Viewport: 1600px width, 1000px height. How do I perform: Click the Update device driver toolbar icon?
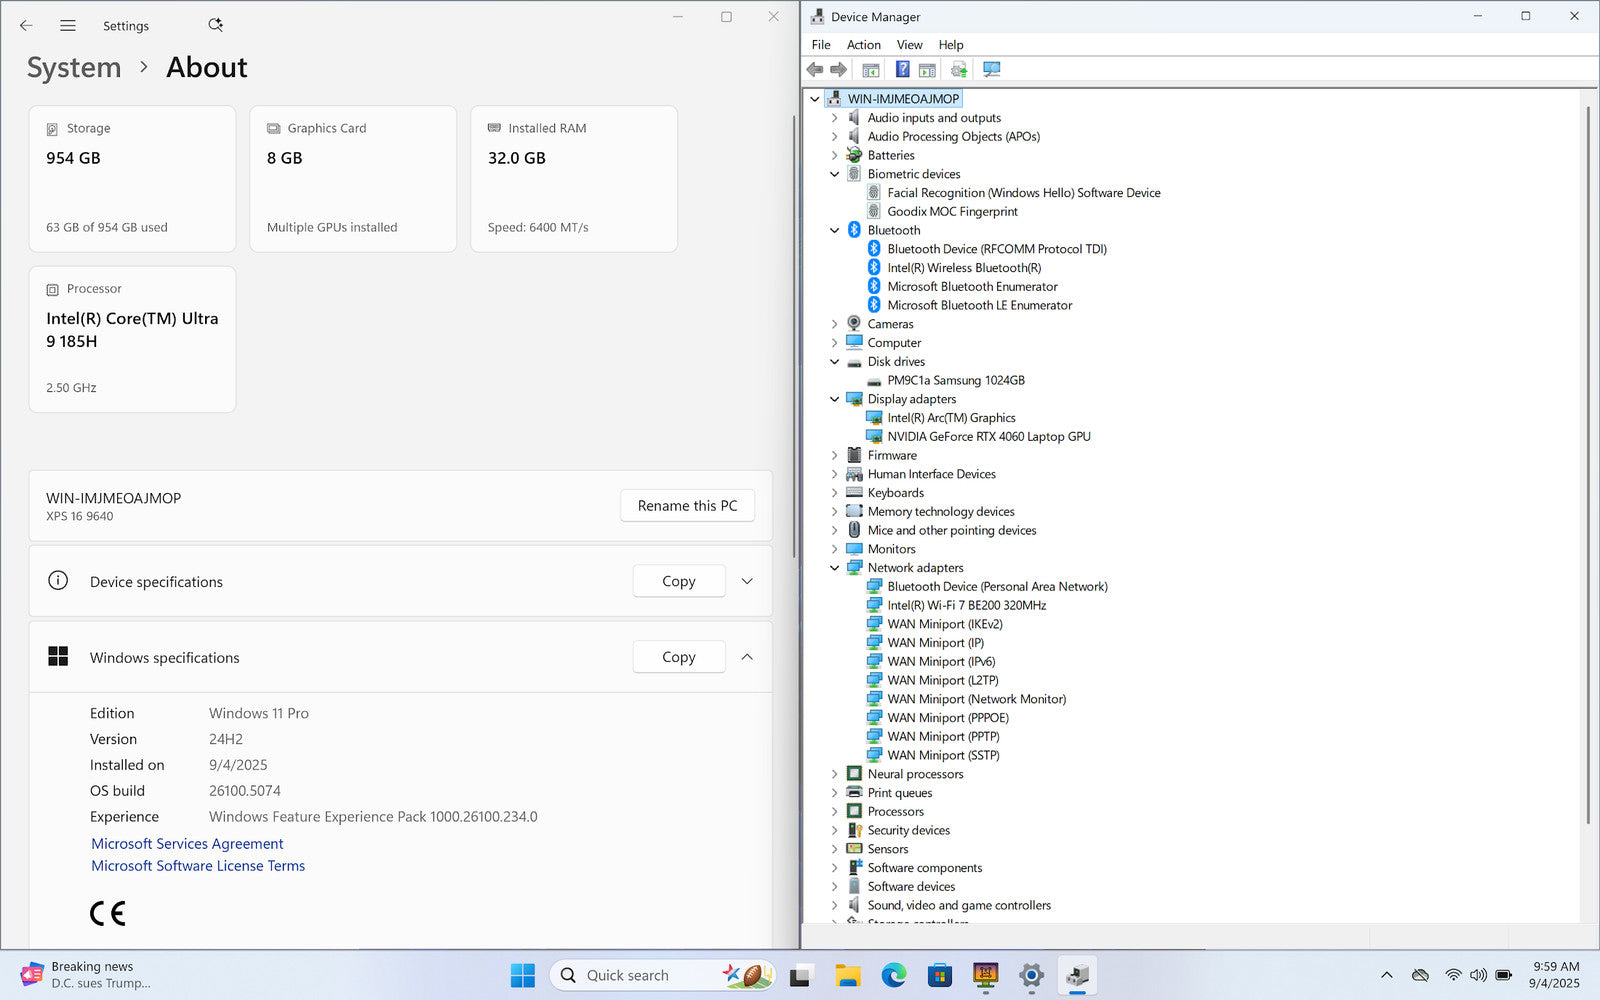pos(959,70)
